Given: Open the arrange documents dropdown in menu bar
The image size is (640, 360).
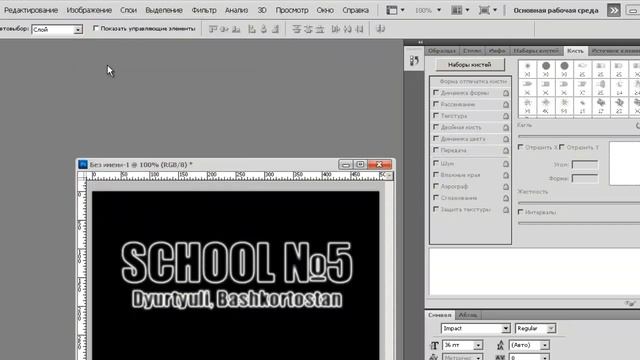Looking at the screenshot, I should point(460,10).
